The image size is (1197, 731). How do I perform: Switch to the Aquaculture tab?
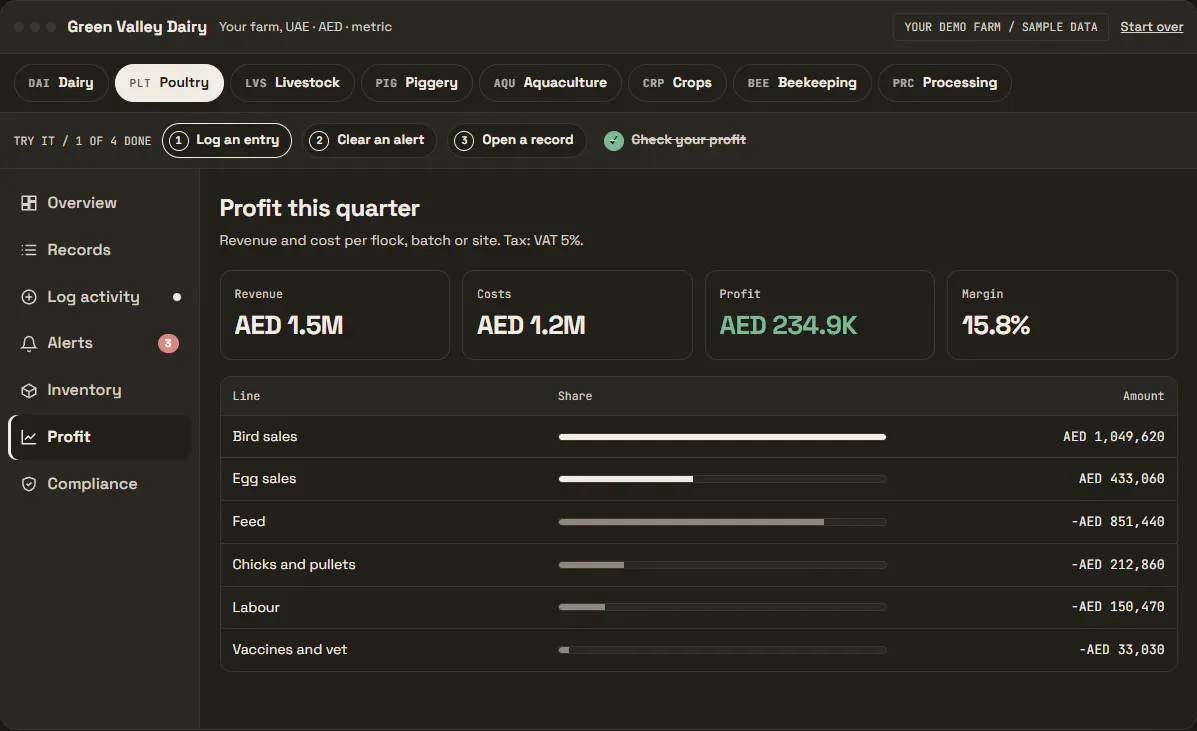[x=550, y=82]
